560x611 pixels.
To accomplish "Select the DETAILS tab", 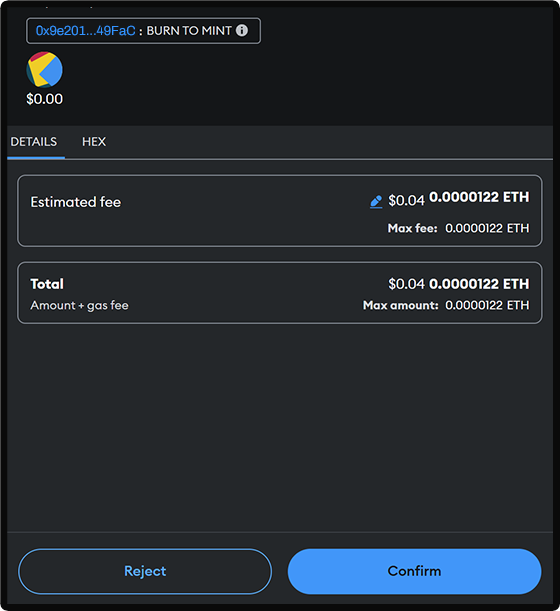I will 34,141.
